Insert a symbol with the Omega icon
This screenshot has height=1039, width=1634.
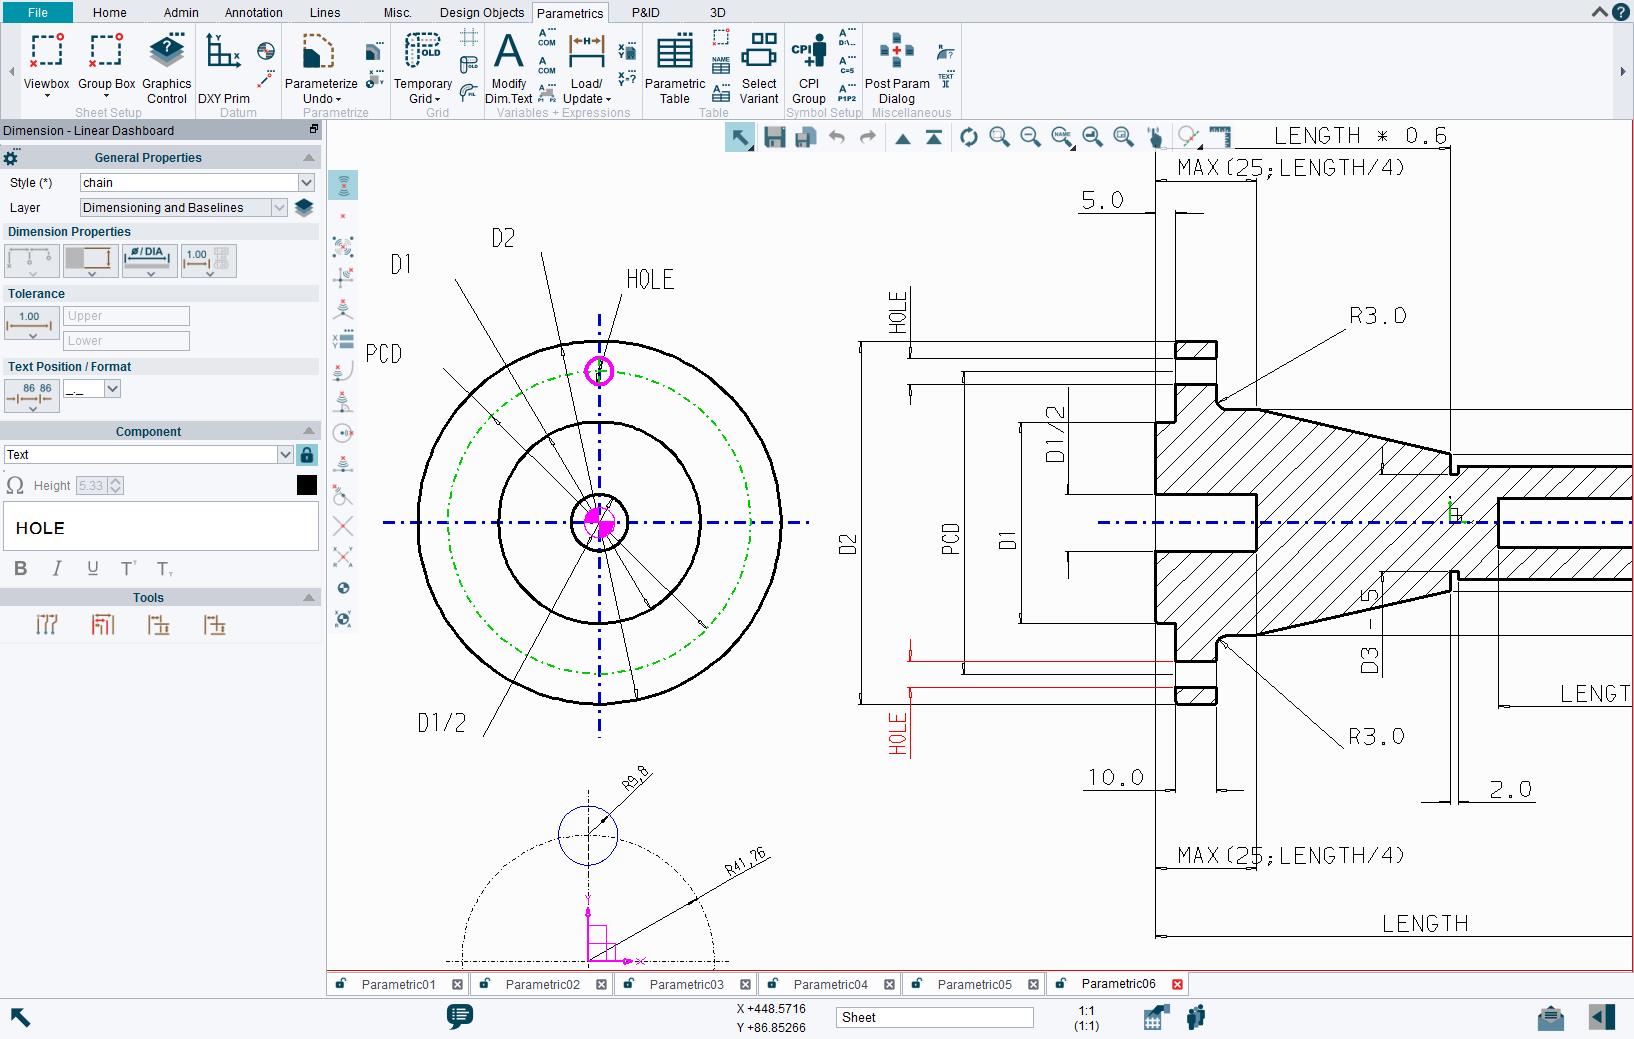(x=15, y=485)
